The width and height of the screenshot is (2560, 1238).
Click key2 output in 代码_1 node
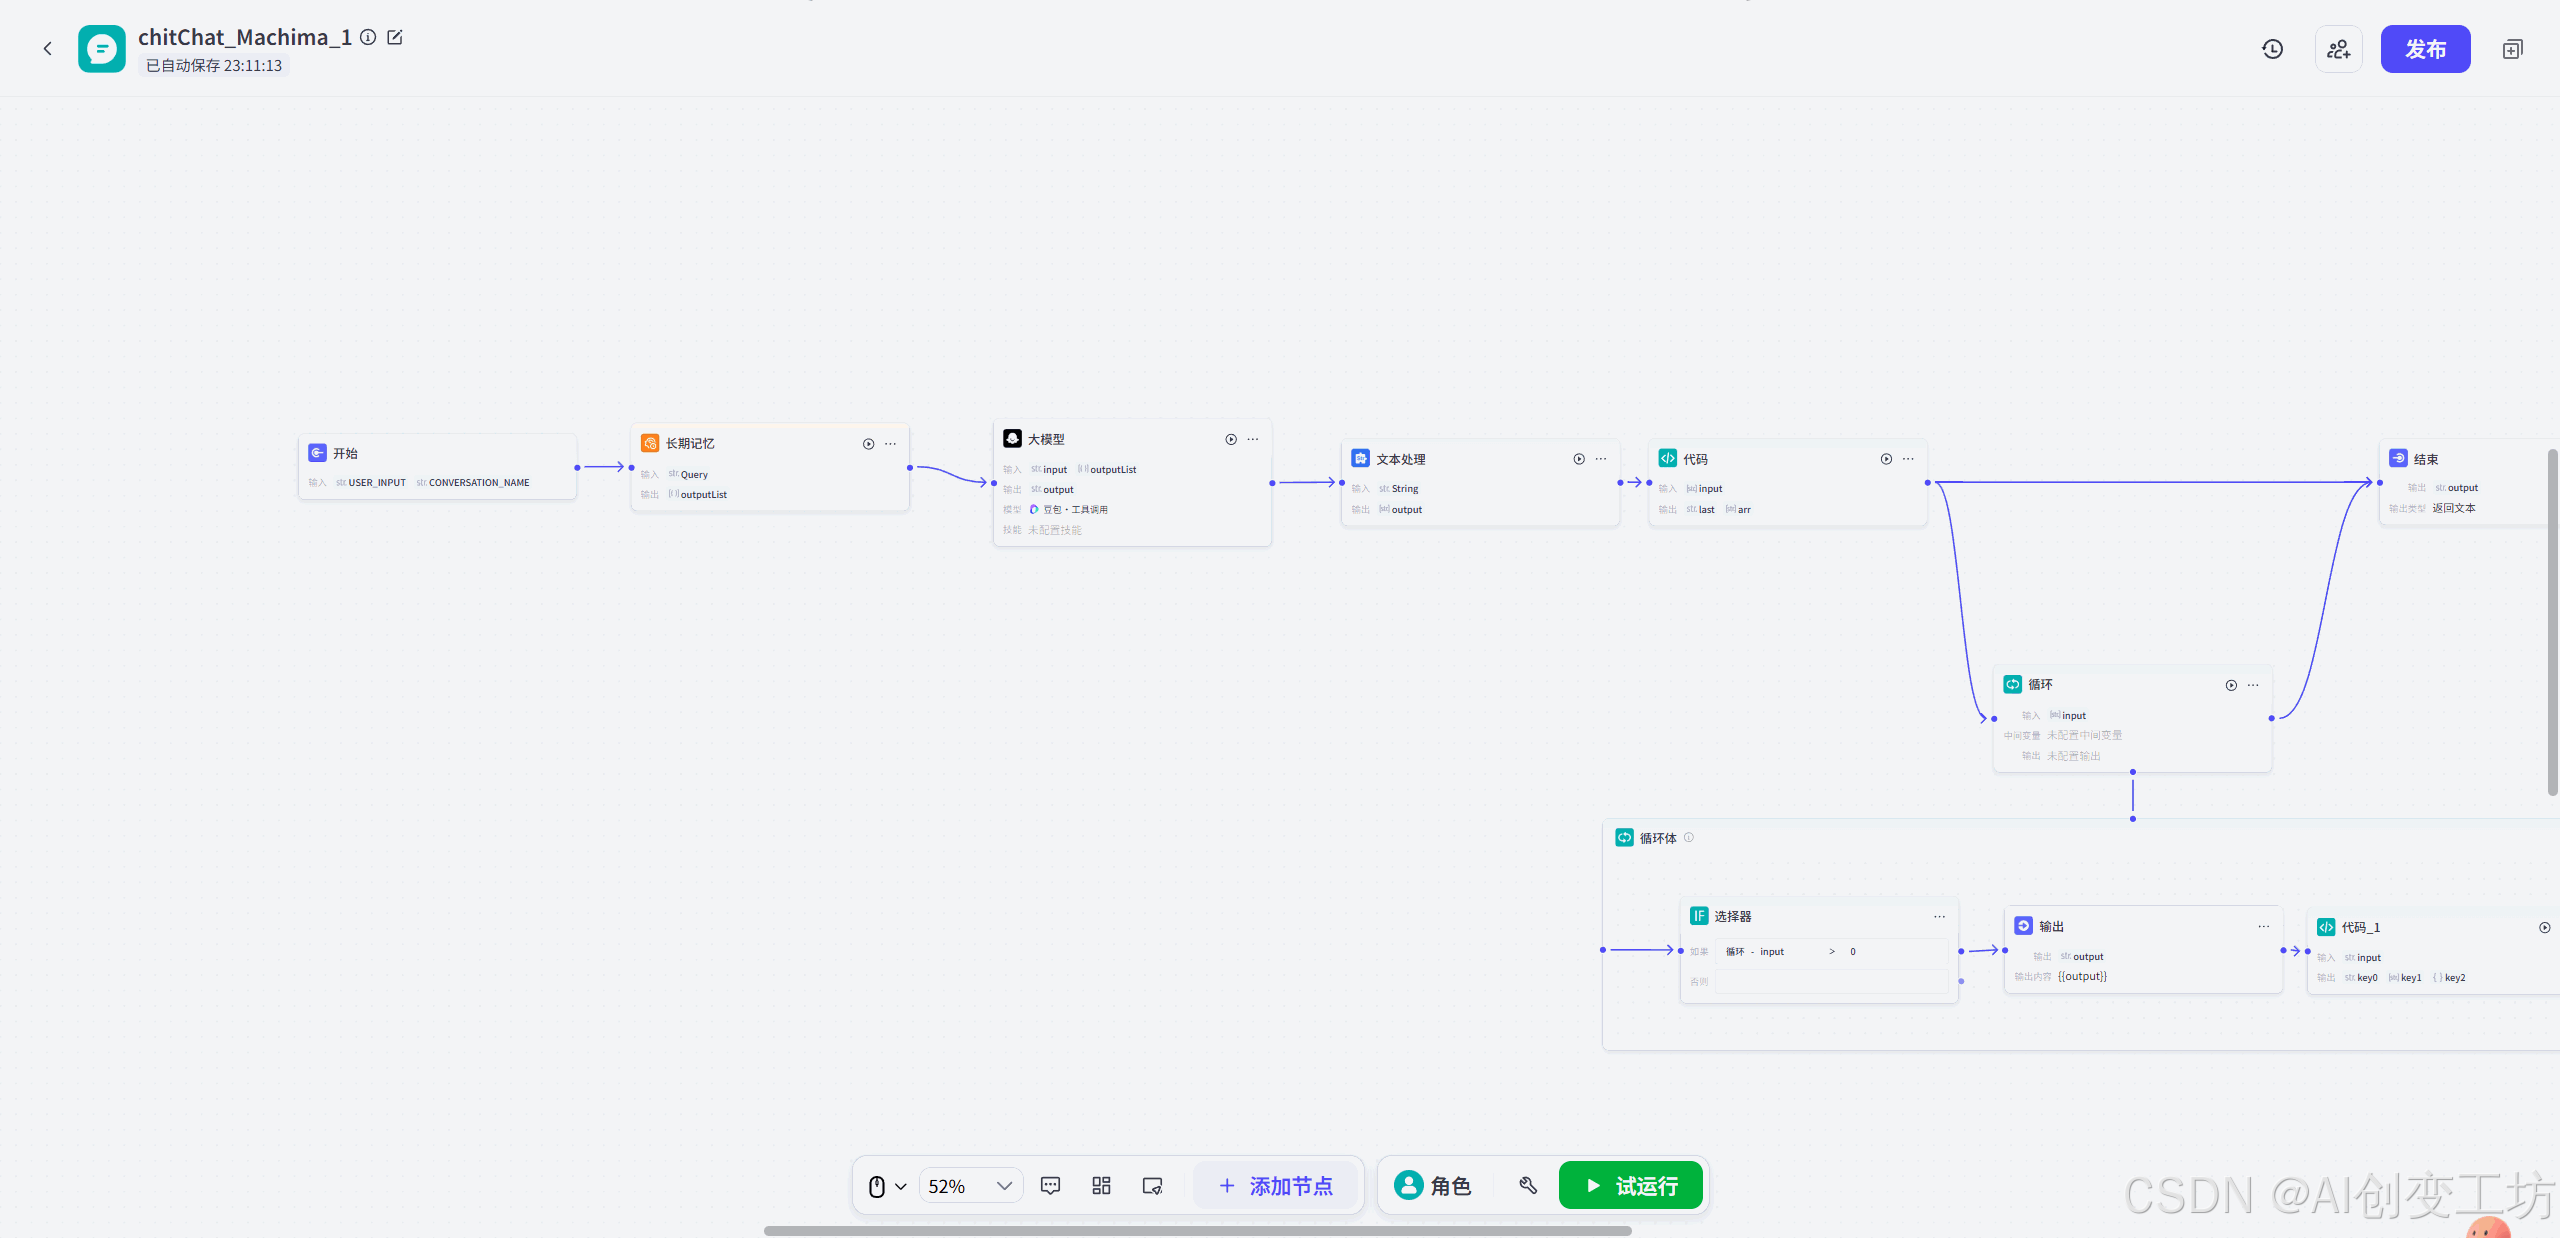pos(2455,978)
